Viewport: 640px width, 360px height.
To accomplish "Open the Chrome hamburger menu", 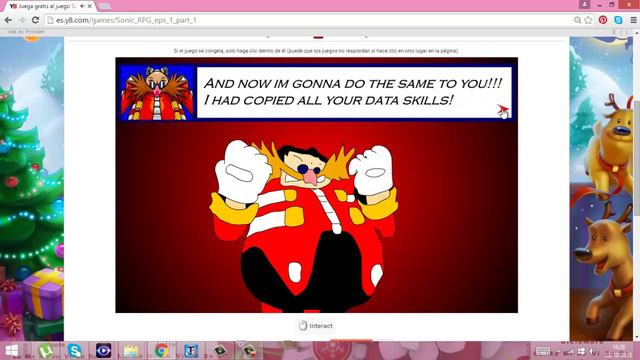I will click(x=633, y=20).
